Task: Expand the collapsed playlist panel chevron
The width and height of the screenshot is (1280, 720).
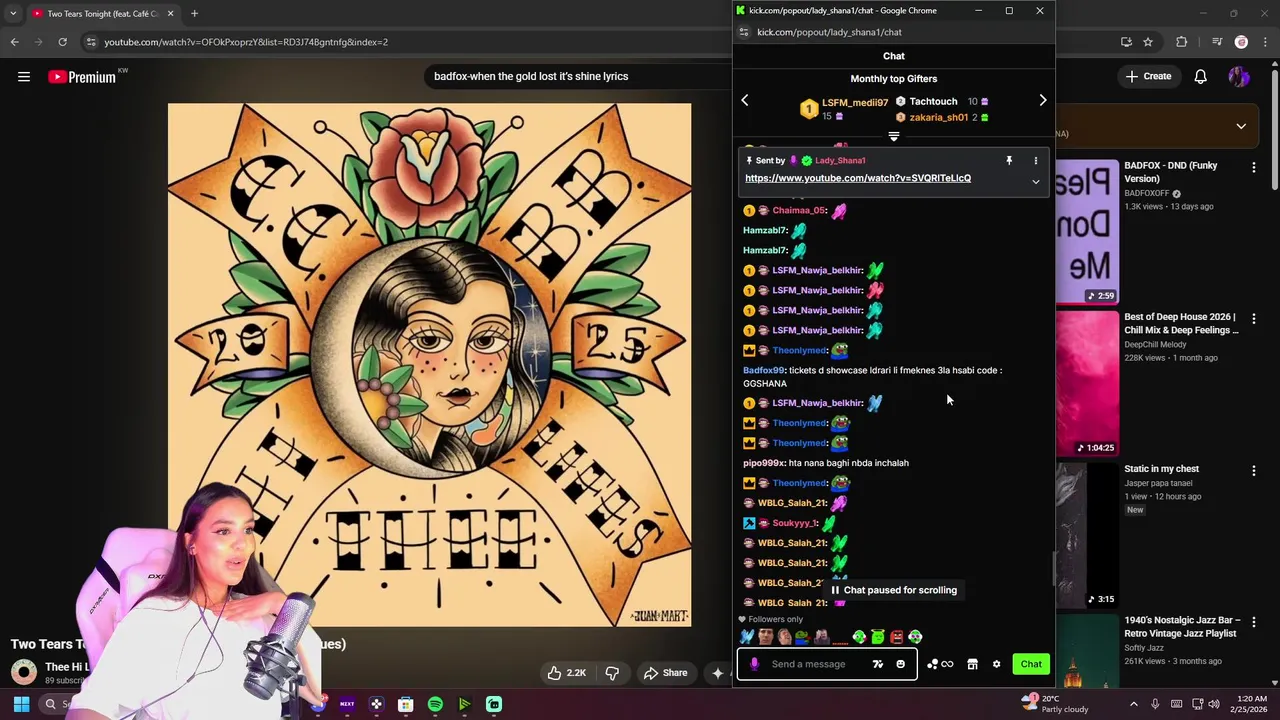Action: [x=1241, y=126]
